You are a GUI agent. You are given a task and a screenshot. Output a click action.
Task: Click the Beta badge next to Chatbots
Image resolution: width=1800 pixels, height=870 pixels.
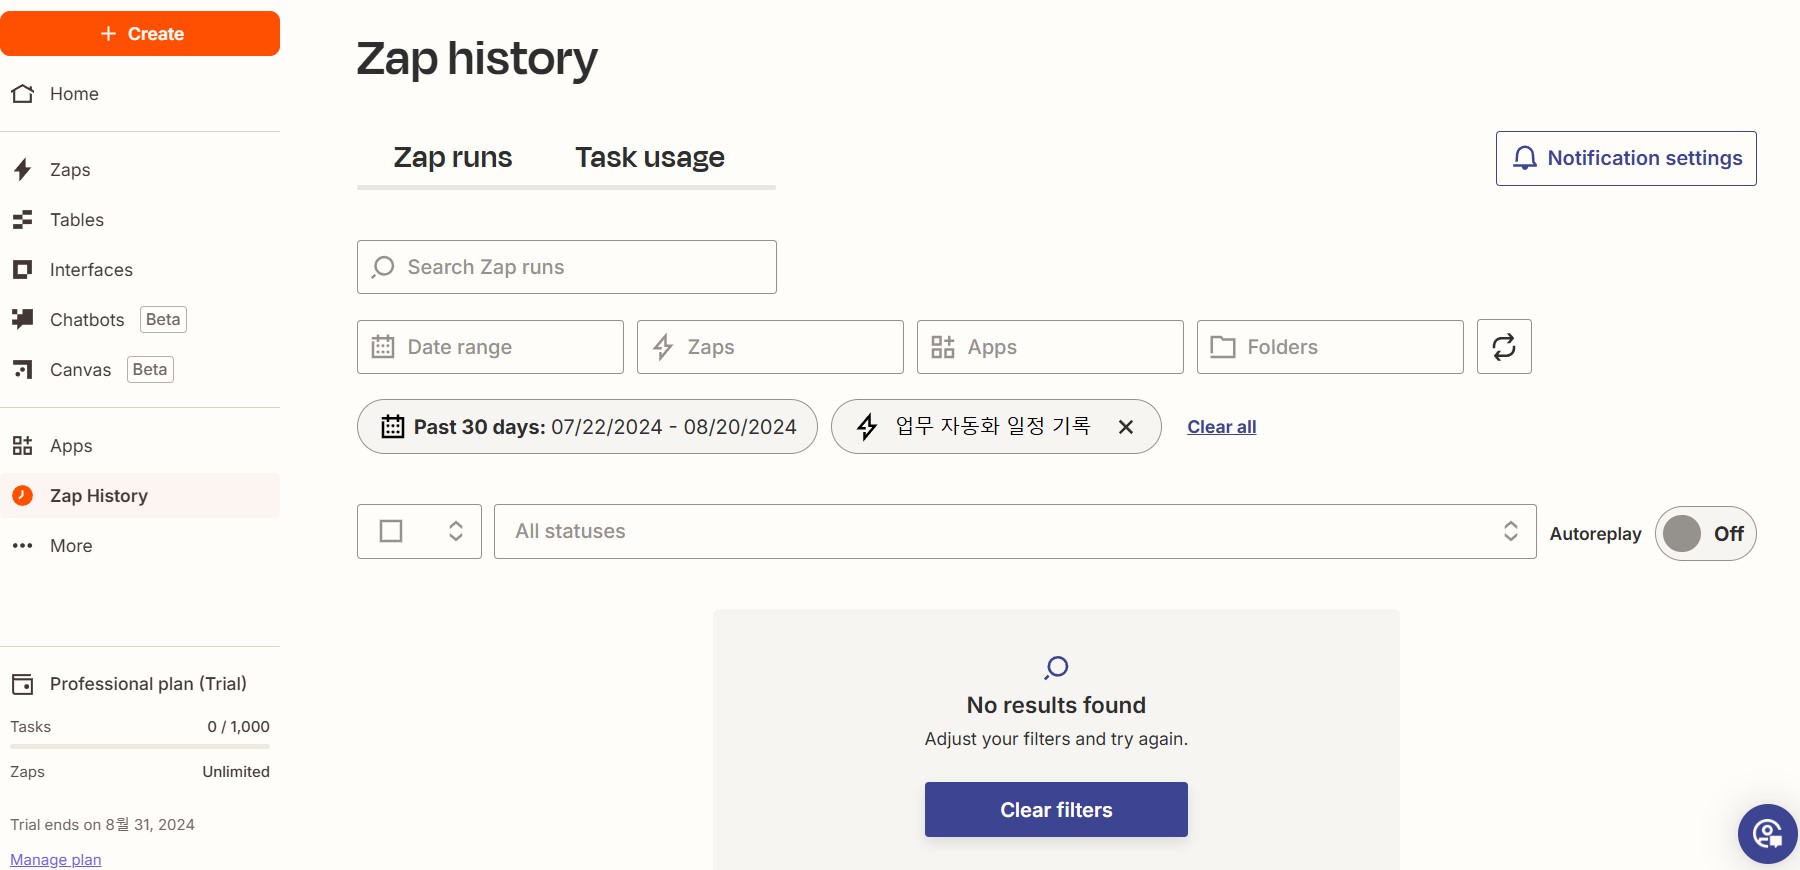coord(163,320)
